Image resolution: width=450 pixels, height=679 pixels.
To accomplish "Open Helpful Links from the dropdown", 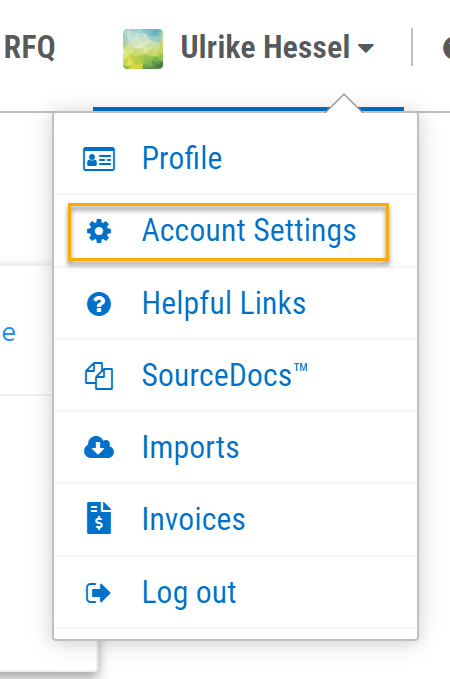I will point(235,303).
